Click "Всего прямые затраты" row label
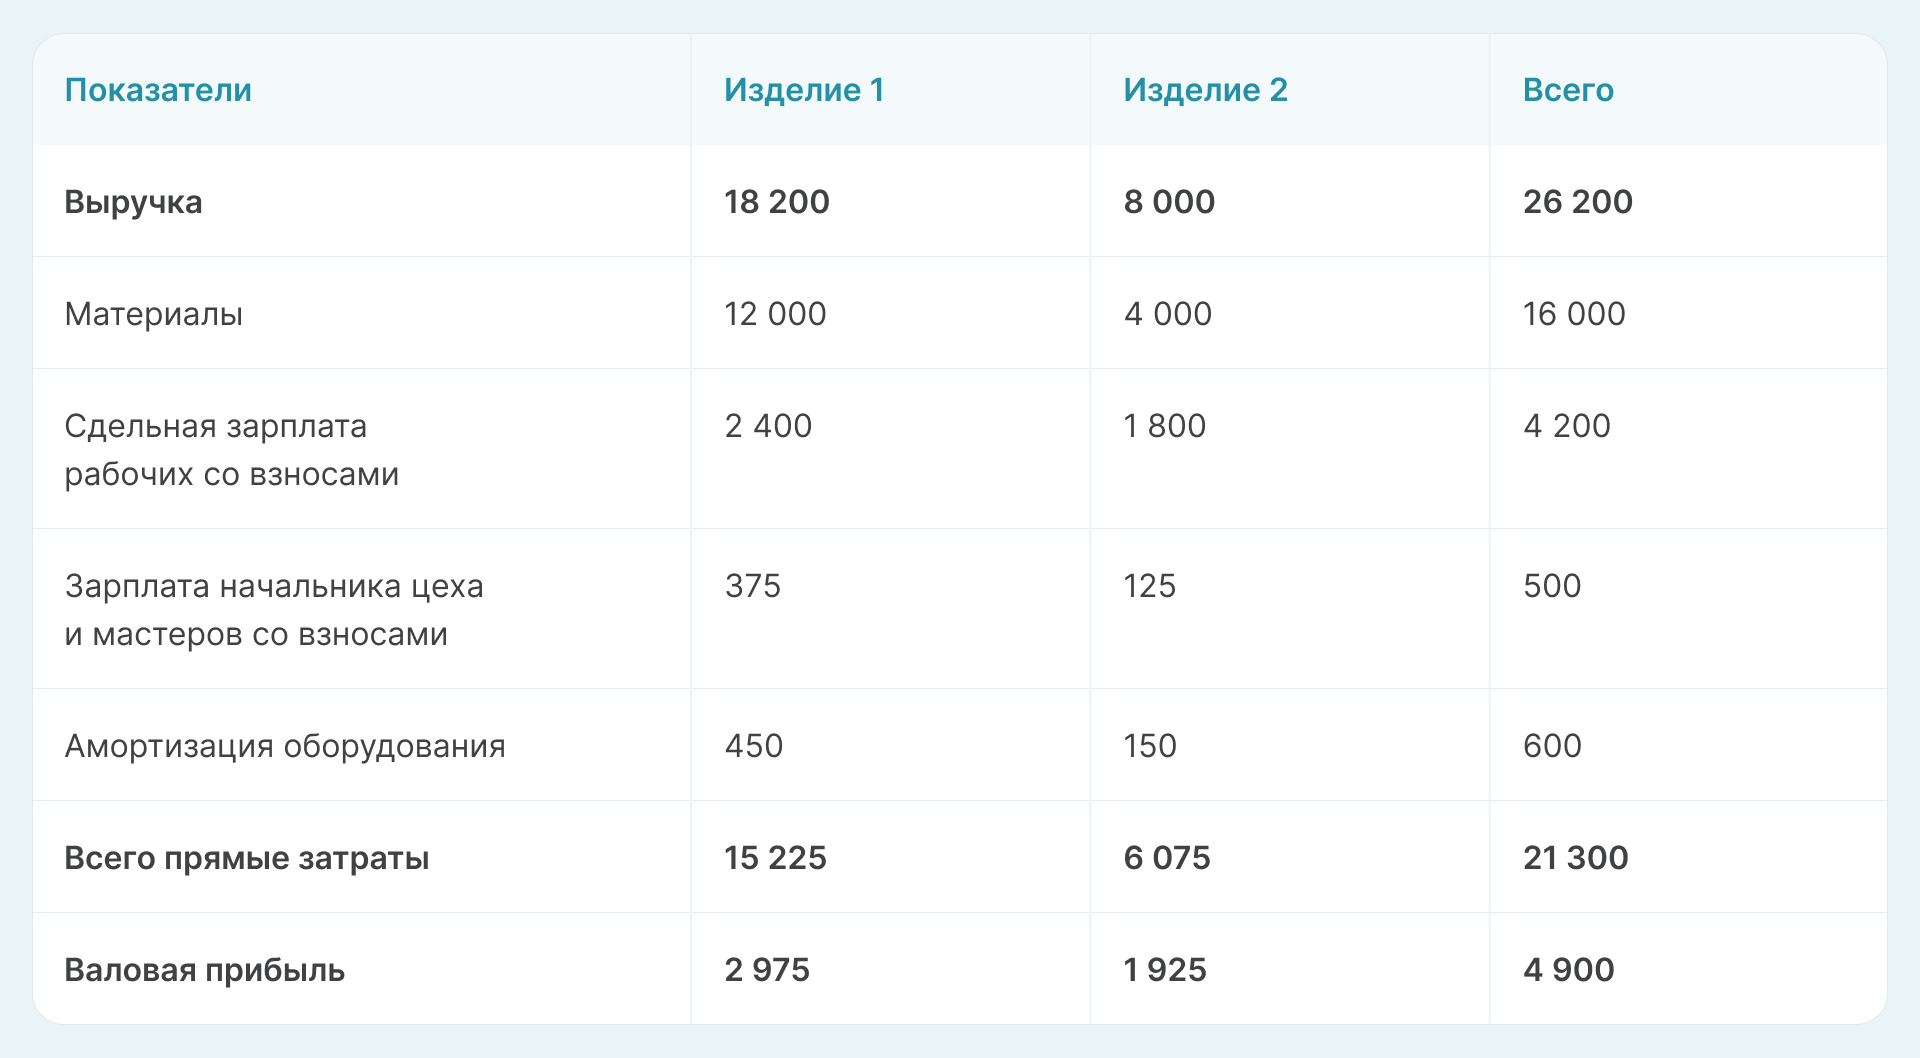This screenshot has height=1058, width=1920. [x=246, y=858]
